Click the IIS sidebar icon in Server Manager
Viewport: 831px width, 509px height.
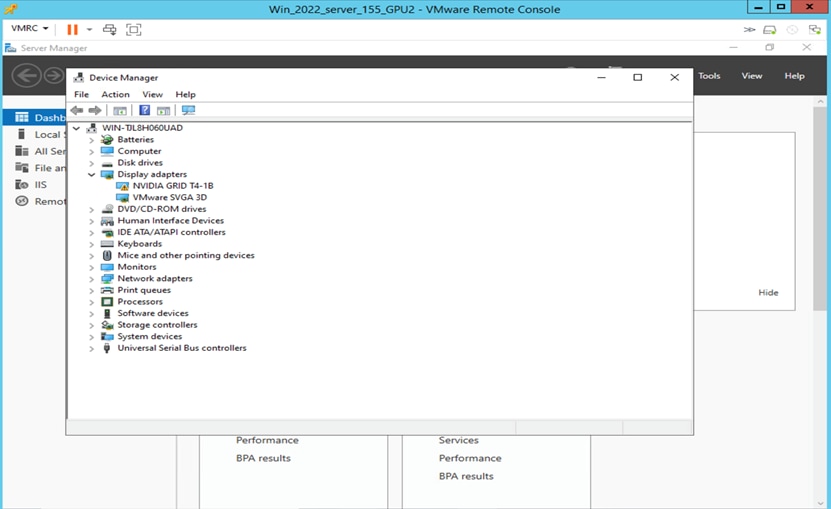pyautogui.click(x=22, y=185)
